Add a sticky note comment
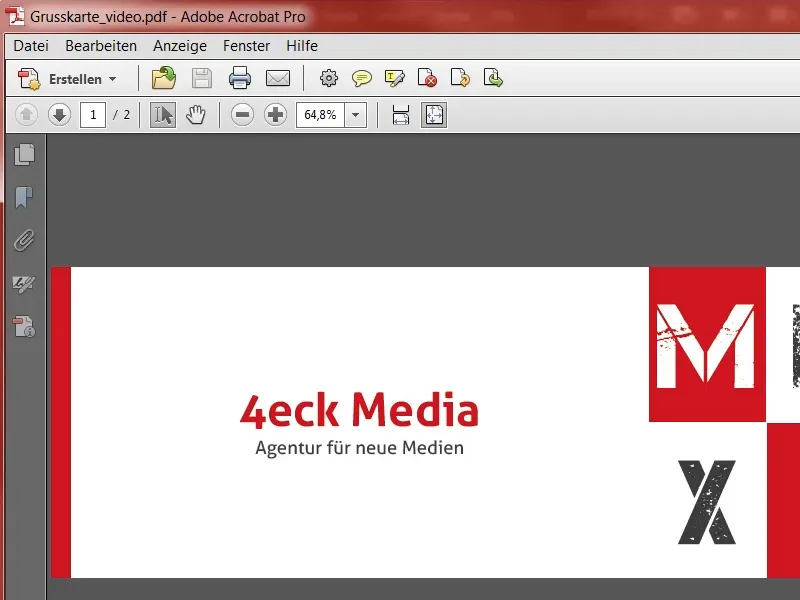The width and height of the screenshot is (800, 600). point(362,79)
